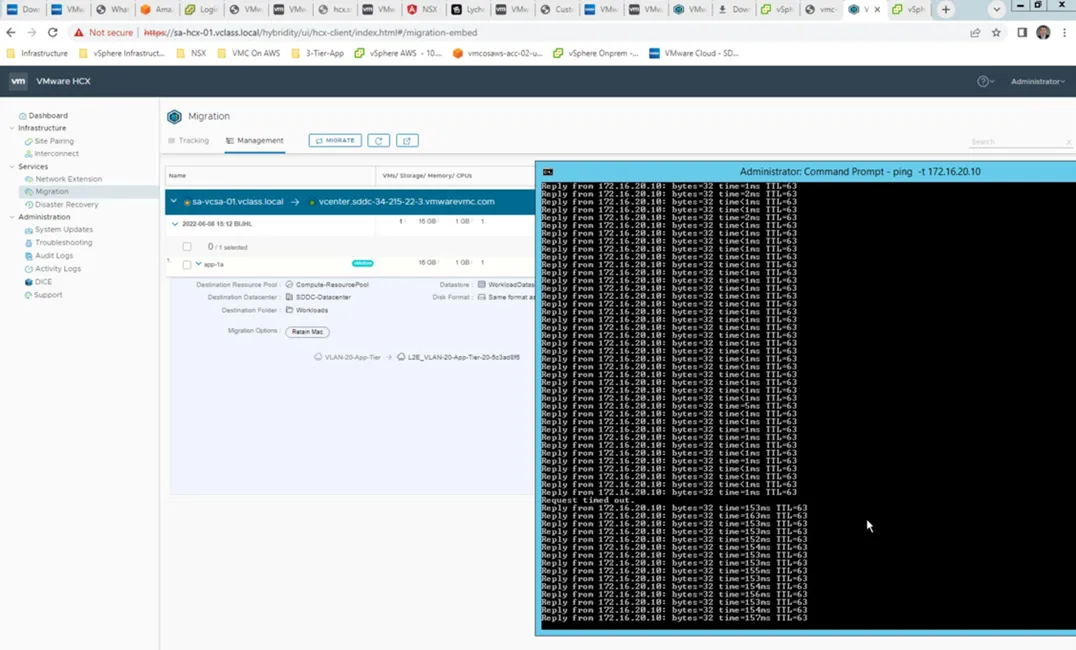1076x650 pixels.
Task: Click the Name column header
Action: click(x=178, y=176)
